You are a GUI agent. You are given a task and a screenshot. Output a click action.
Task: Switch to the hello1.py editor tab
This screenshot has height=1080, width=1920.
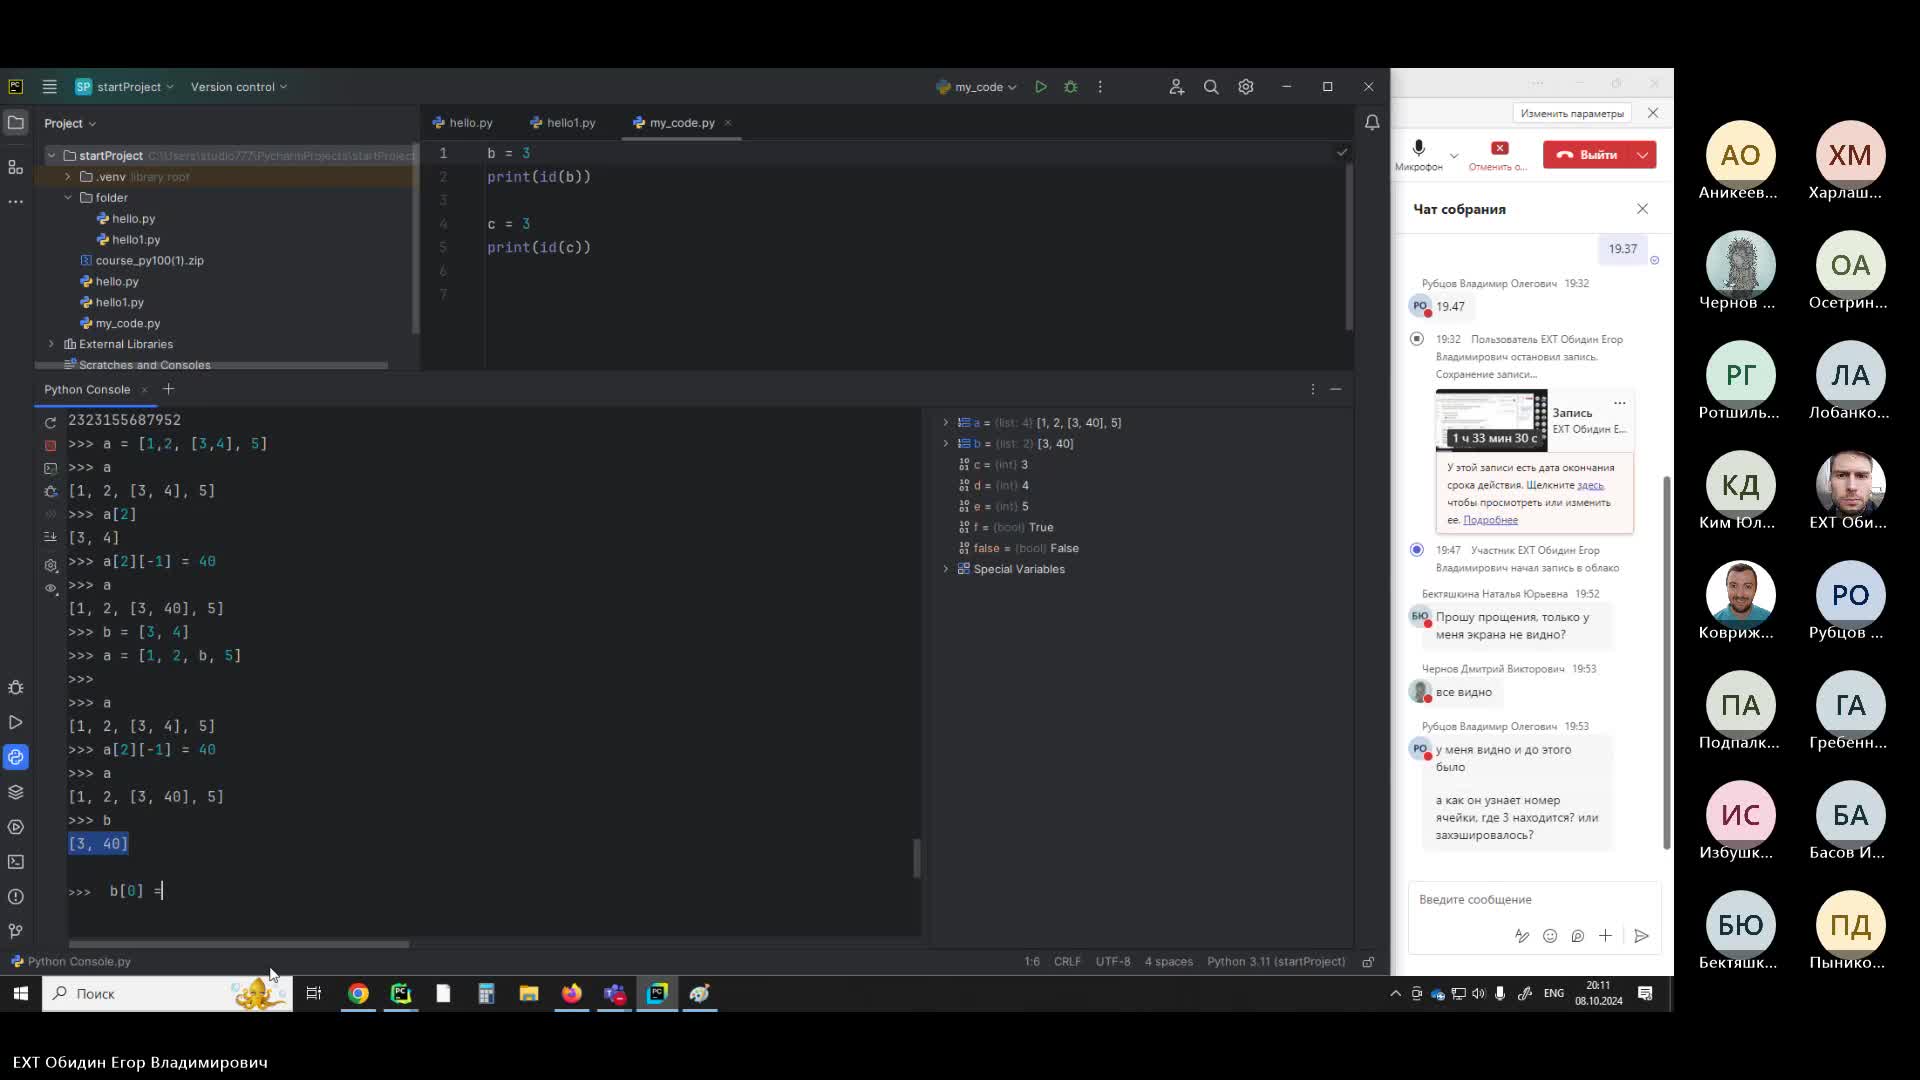click(563, 123)
